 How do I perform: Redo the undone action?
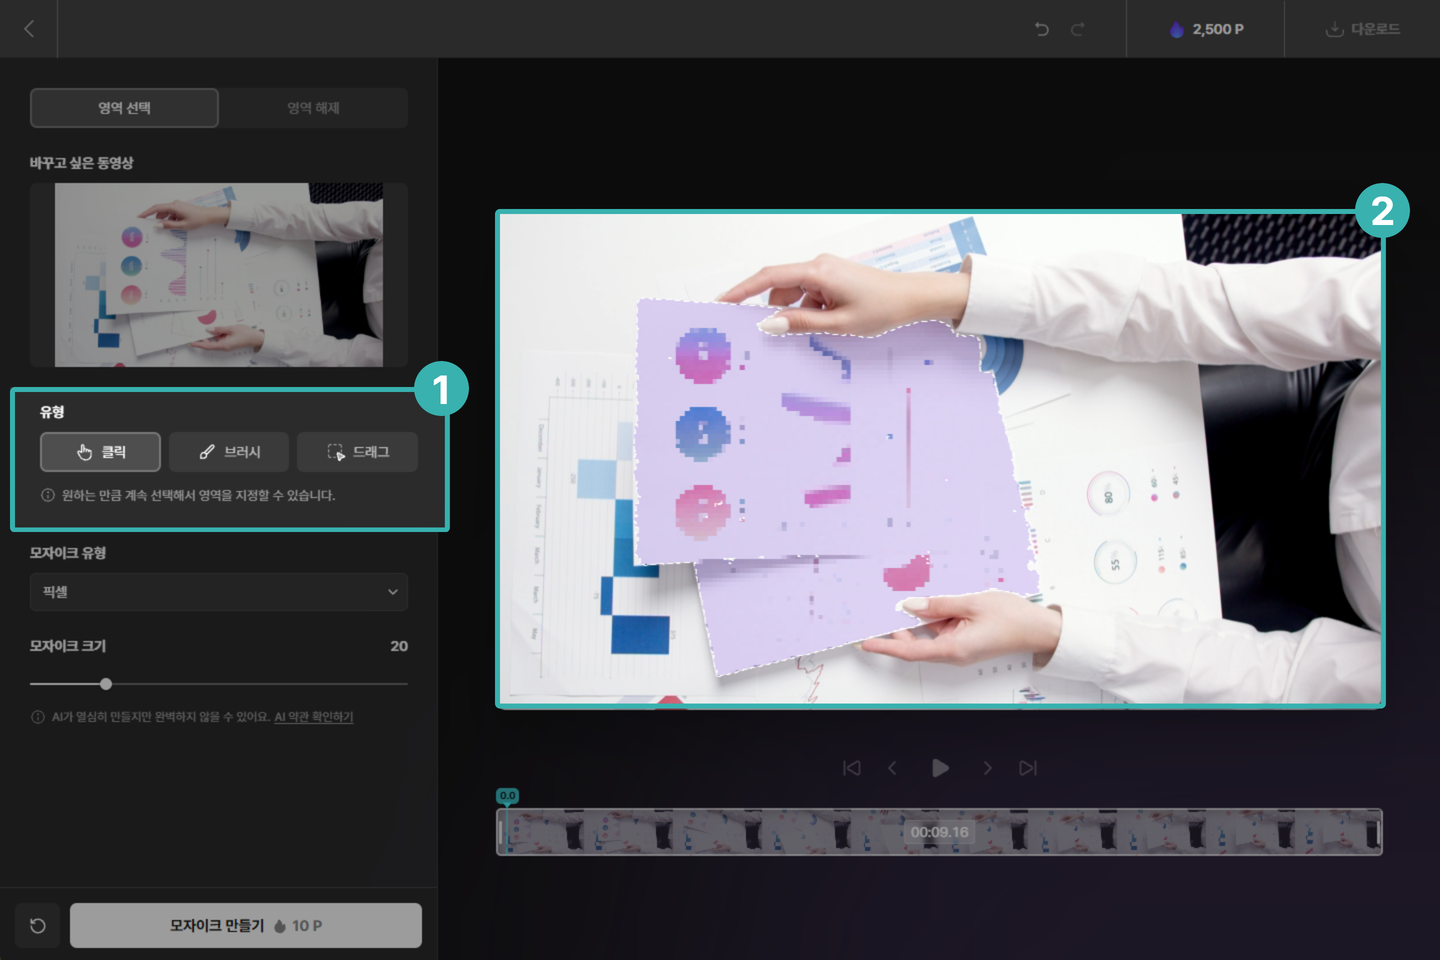coord(1078,29)
